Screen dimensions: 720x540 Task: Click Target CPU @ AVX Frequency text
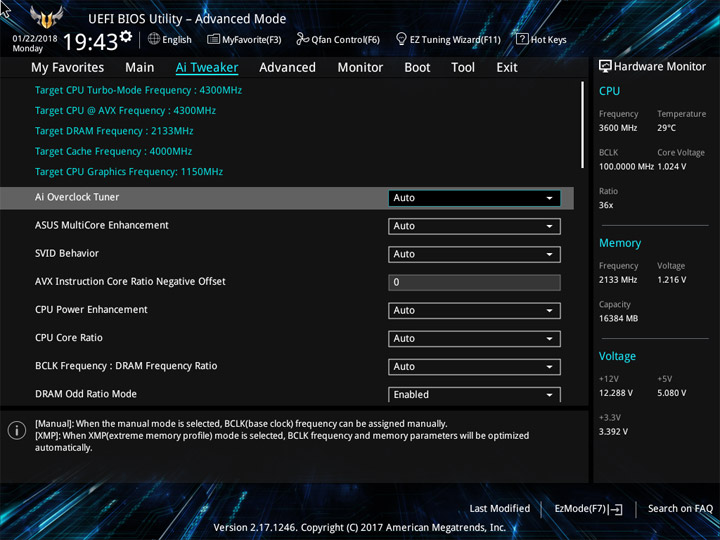click(125, 111)
